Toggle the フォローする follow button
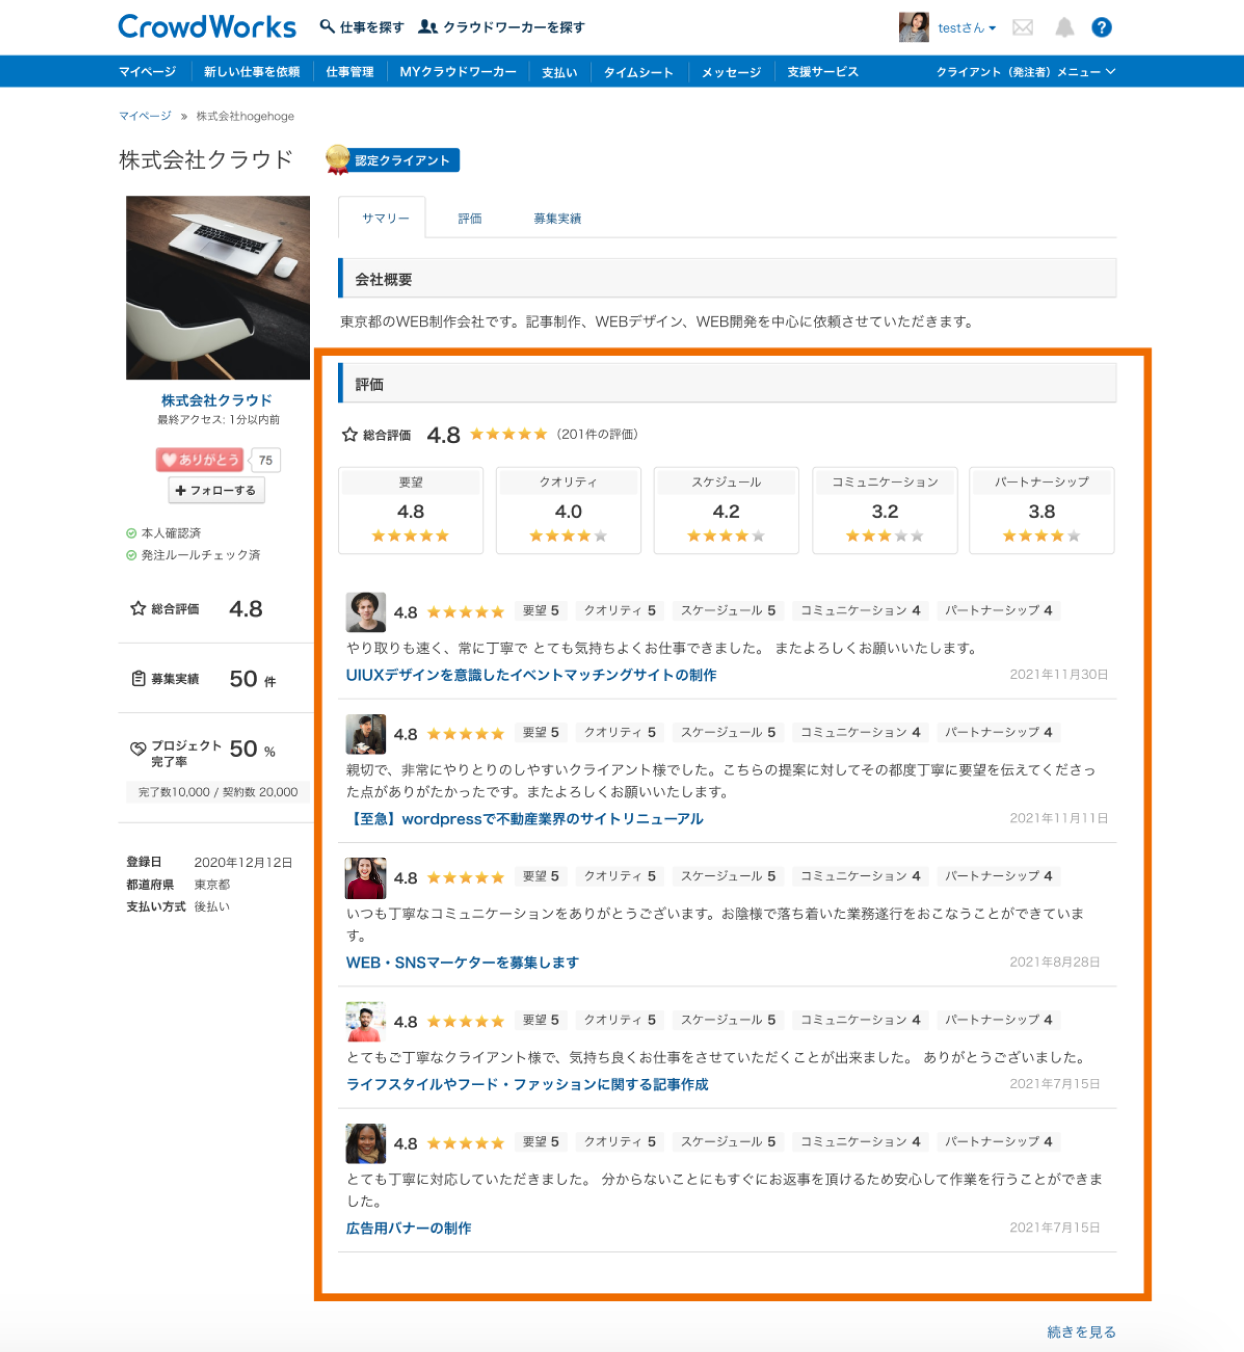This screenshot has width=1244, height=1352. 216,490
